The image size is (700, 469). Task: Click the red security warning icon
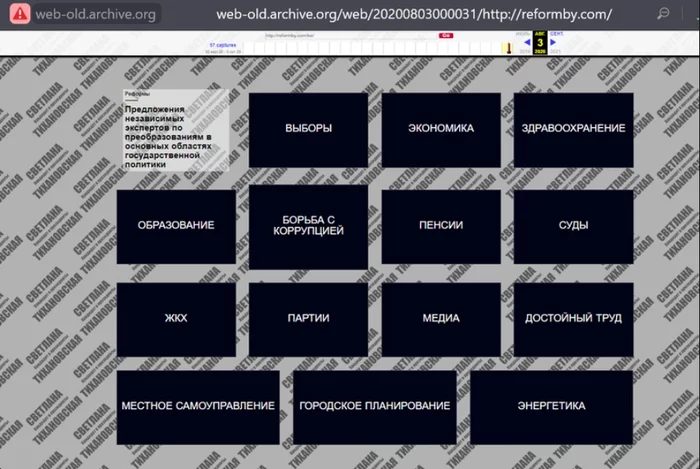(20, 14)
